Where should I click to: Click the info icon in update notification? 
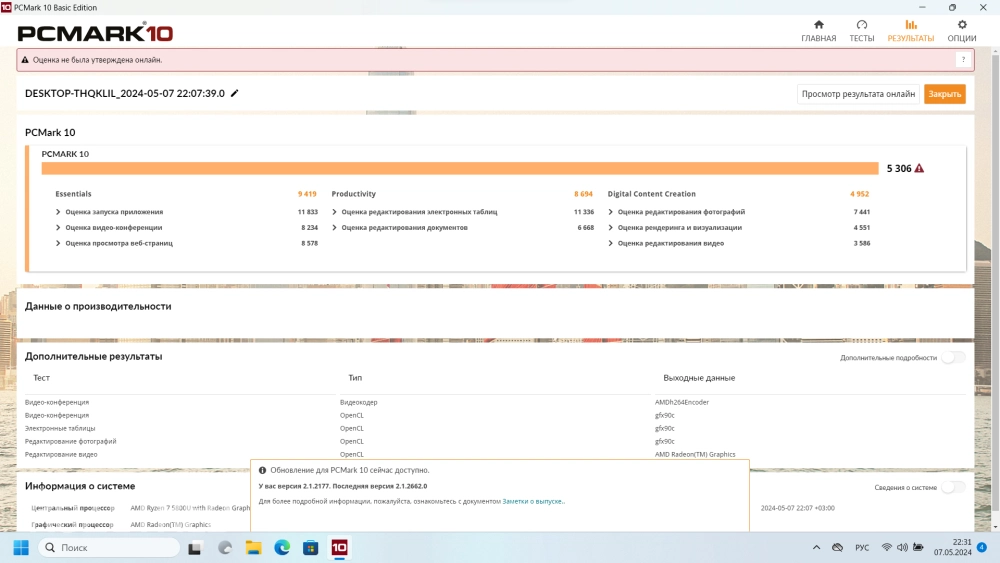[262, 470]
